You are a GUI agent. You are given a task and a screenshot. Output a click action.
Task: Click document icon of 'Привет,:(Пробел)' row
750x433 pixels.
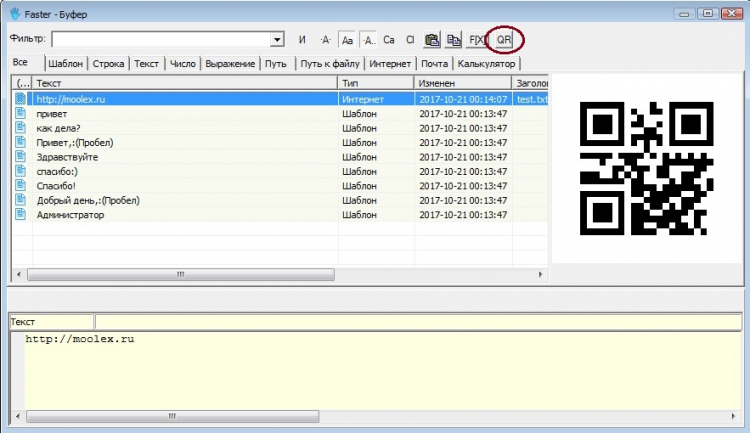(x=20, y=142)
